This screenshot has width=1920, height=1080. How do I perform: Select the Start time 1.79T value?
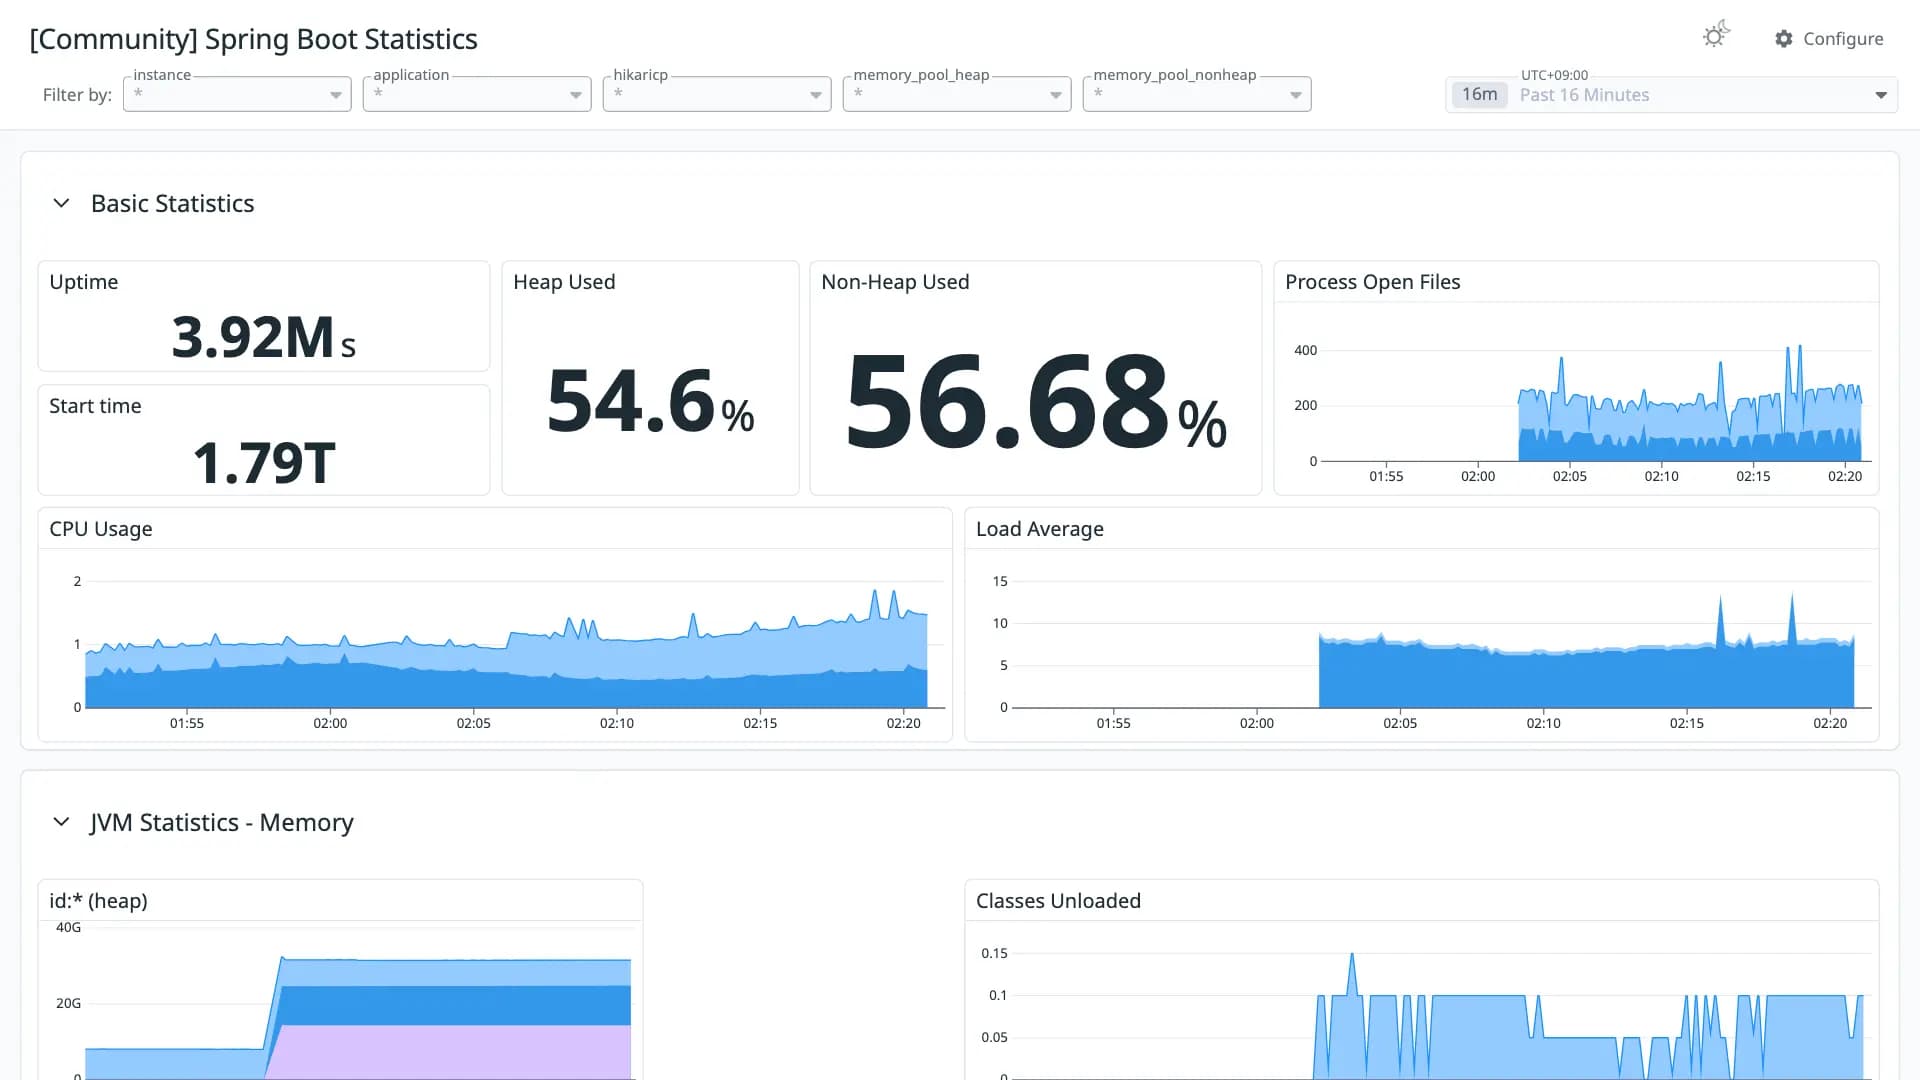(264, 462)
